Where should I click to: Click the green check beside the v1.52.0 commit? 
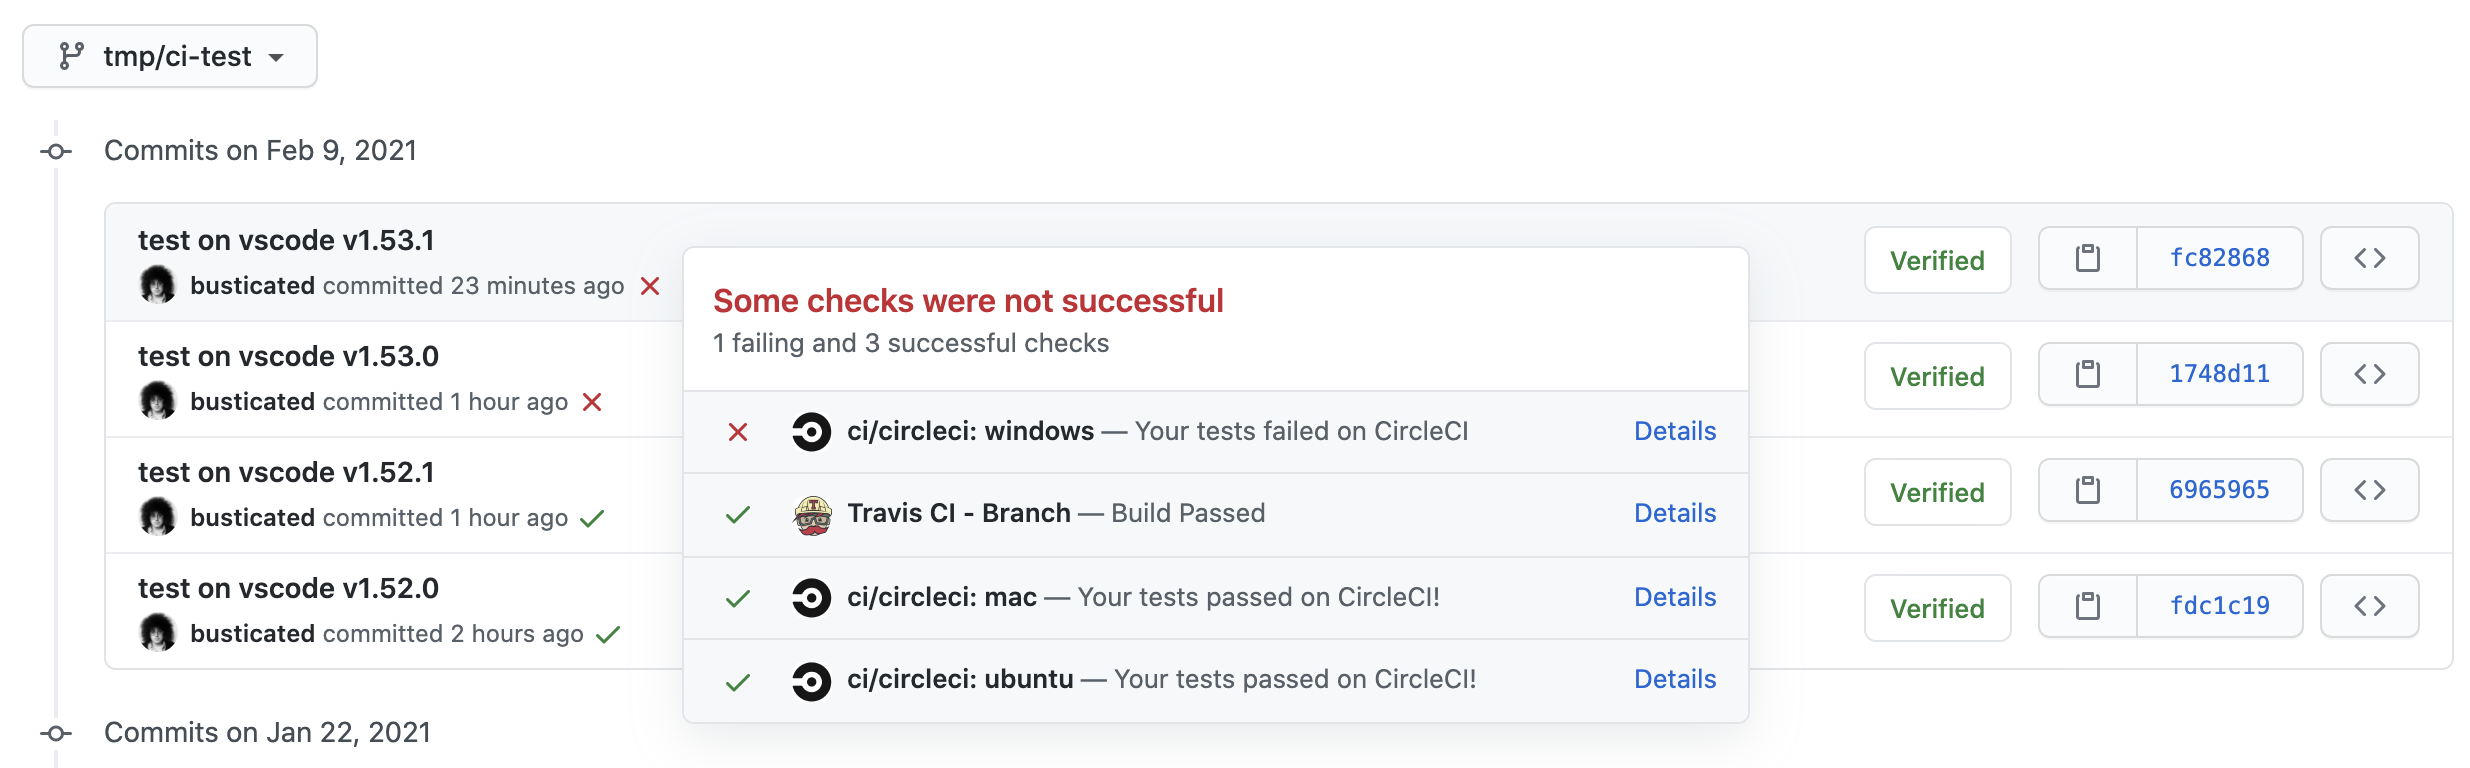pyautogui.click(x=609, y=634)
